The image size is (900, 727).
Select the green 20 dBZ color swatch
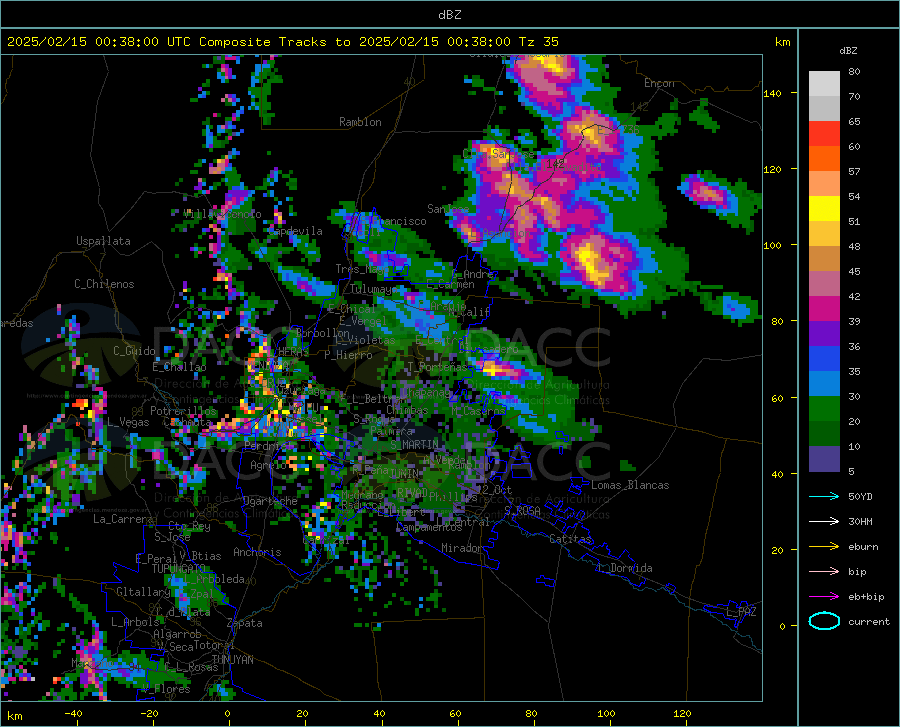pyautogui.click(x=824, y=409)
